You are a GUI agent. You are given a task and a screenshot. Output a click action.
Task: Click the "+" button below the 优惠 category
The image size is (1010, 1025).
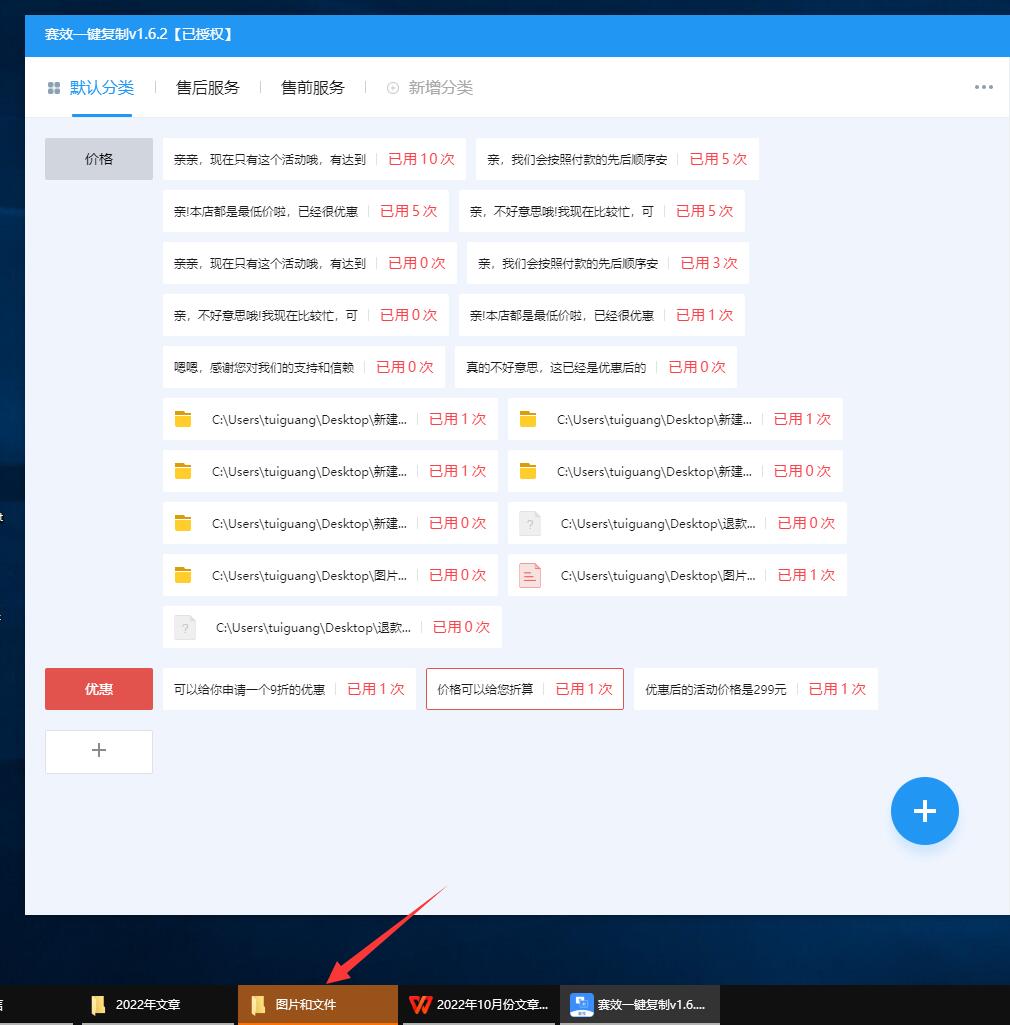point(98,752)
